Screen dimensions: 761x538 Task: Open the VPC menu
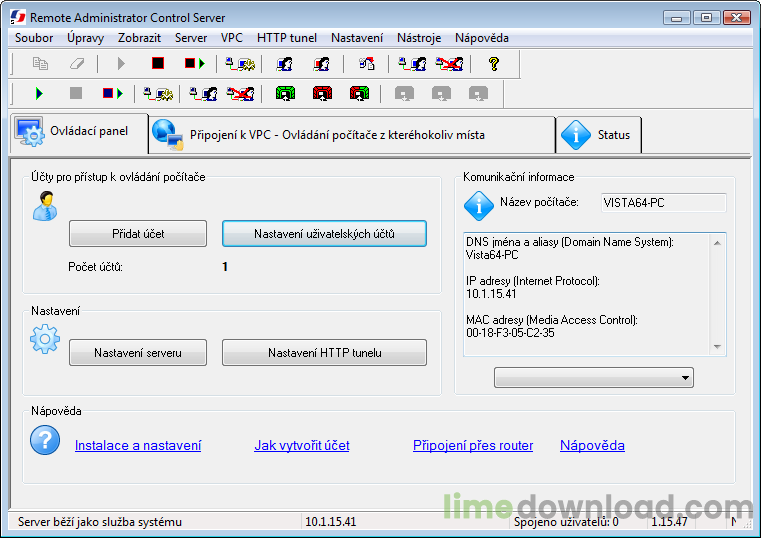pos(232,38)
